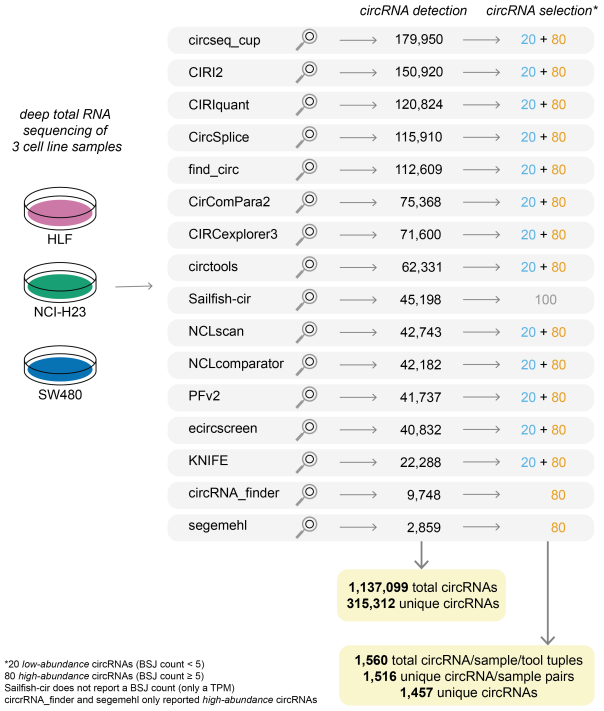Click the orange 80 for circRNA_finder

click(558, 493)
